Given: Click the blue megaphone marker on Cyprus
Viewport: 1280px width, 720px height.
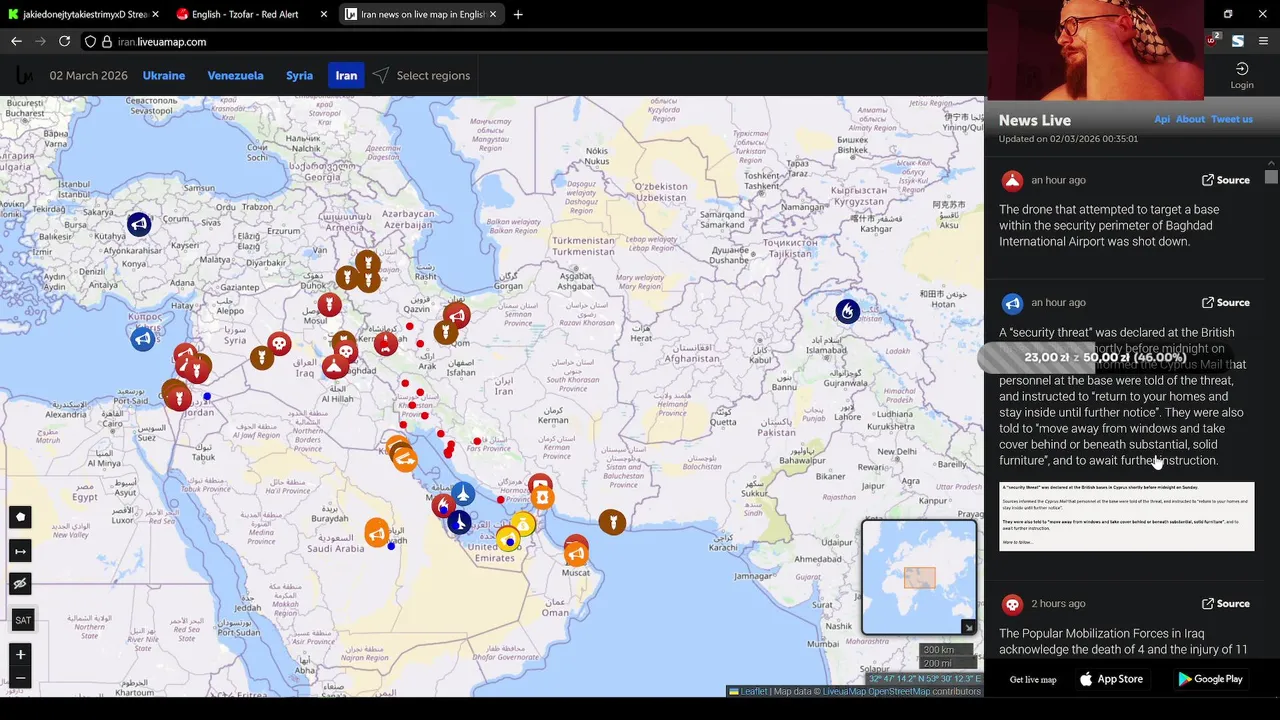Looking at the screenshot, I should click(x=143, y=339).
